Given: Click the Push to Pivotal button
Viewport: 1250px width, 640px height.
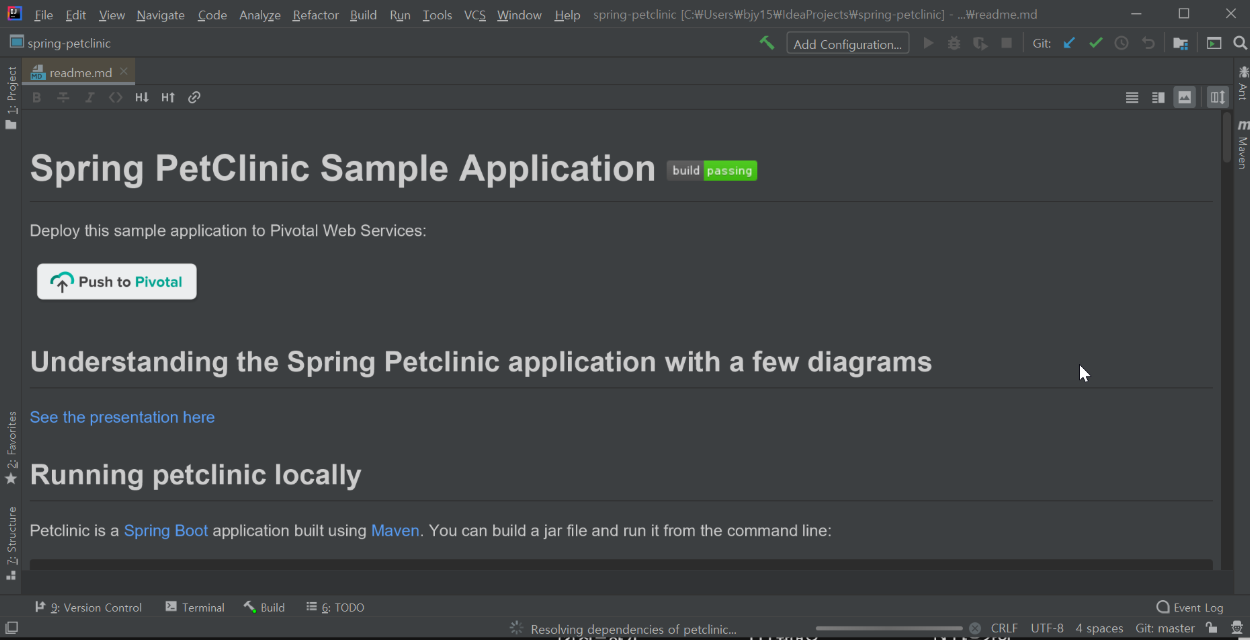Looking at the screenshot, I should click(x=117, y=282).
